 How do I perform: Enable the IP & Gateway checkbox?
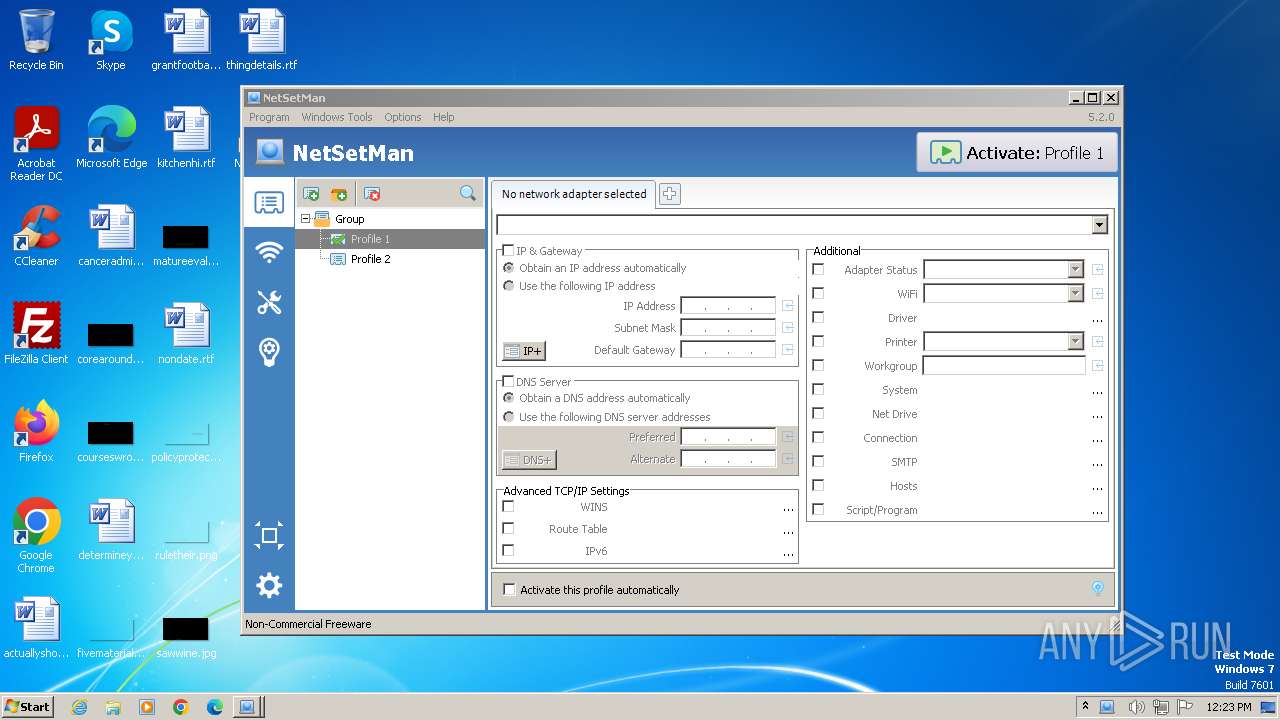click(x=508, y=251)
